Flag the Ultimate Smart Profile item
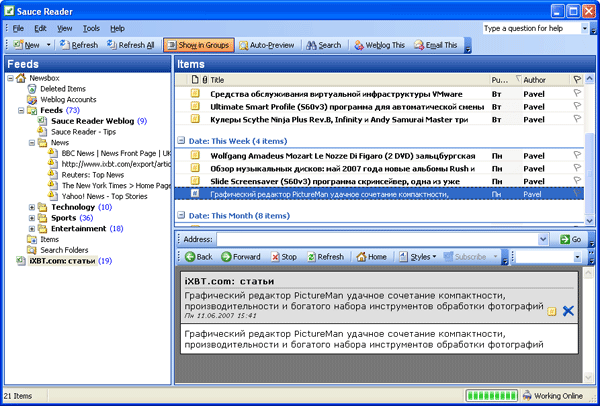 click(x=577, y=106)
